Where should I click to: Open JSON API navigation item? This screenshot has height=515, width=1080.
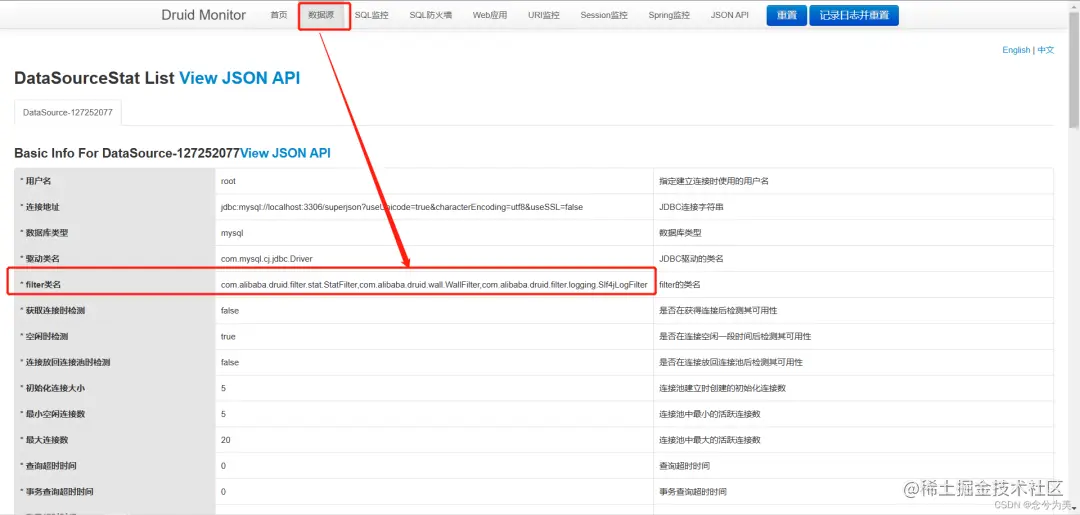(x=729, y=15)
